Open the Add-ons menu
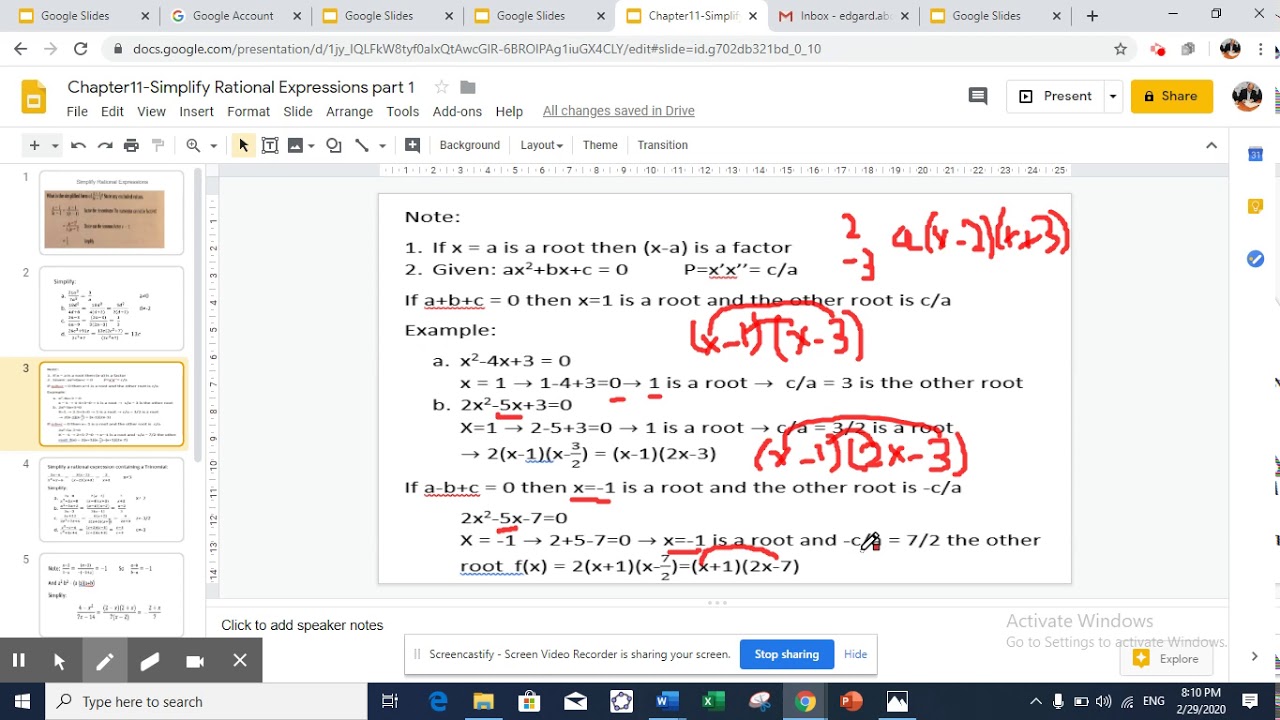This screenshot has width=1280, height=720. pos(457,111)
